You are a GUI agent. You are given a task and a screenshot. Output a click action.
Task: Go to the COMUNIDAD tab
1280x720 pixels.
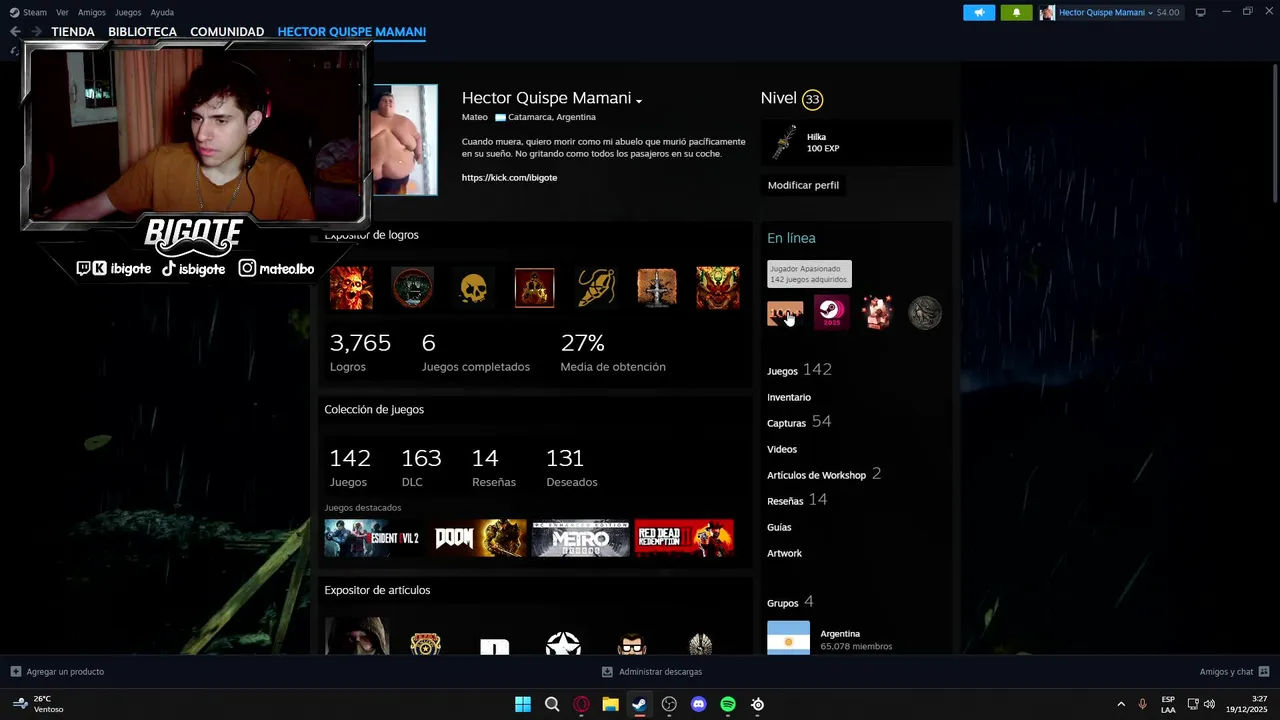tap(227, 32)
